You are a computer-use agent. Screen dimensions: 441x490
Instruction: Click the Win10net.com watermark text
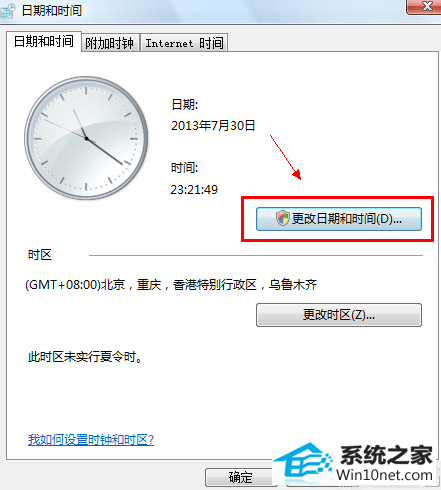[384, 475]
